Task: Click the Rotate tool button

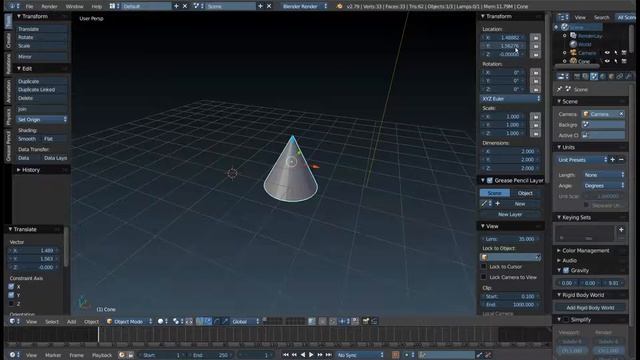Action: pyautogui.click(x=41, y=38)
